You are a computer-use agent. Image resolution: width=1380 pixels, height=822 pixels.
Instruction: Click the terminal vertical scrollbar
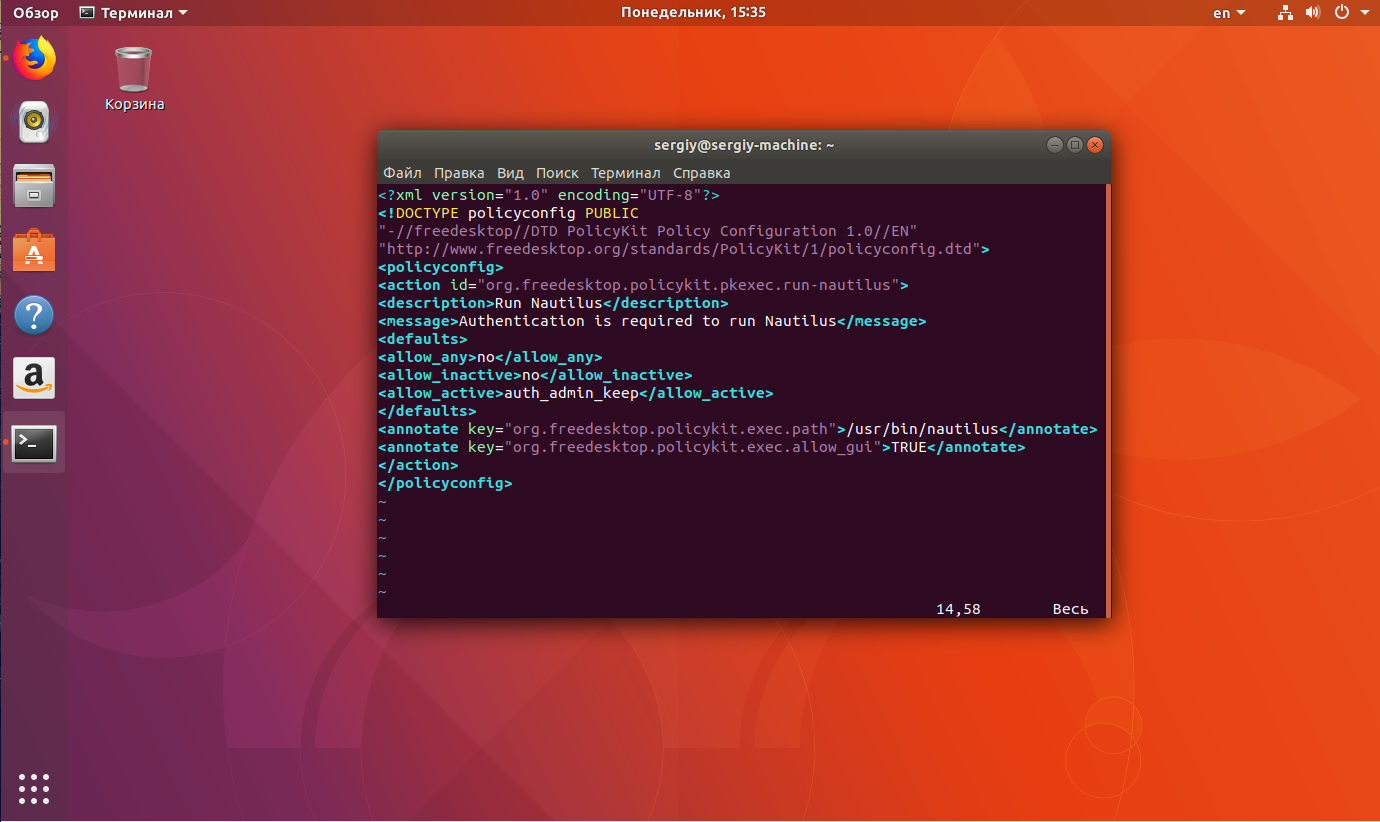[x=1107, y=400]
